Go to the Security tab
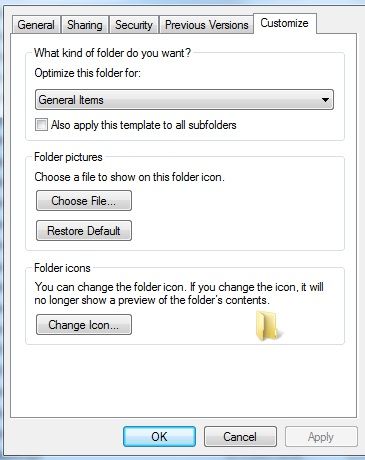Image resolution: width=365 pixels, height=460 pixels. 134,25
